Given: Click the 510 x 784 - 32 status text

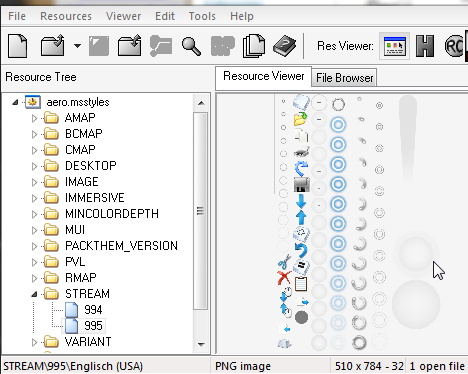Looking at the screenshot, I should [369, 366].
